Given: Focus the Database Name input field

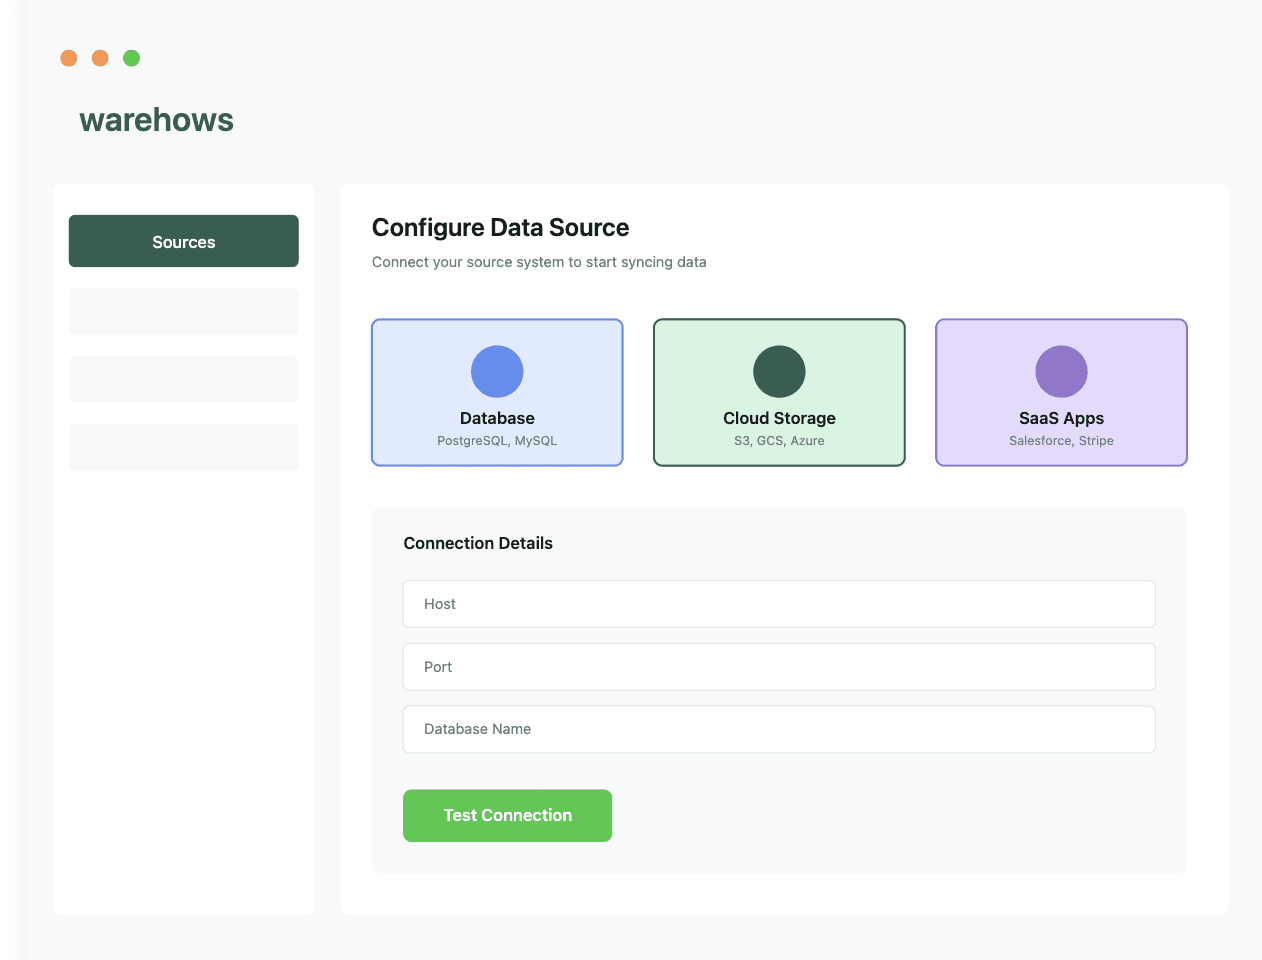Looking at the screenshot, I should (x=779, y=729).
